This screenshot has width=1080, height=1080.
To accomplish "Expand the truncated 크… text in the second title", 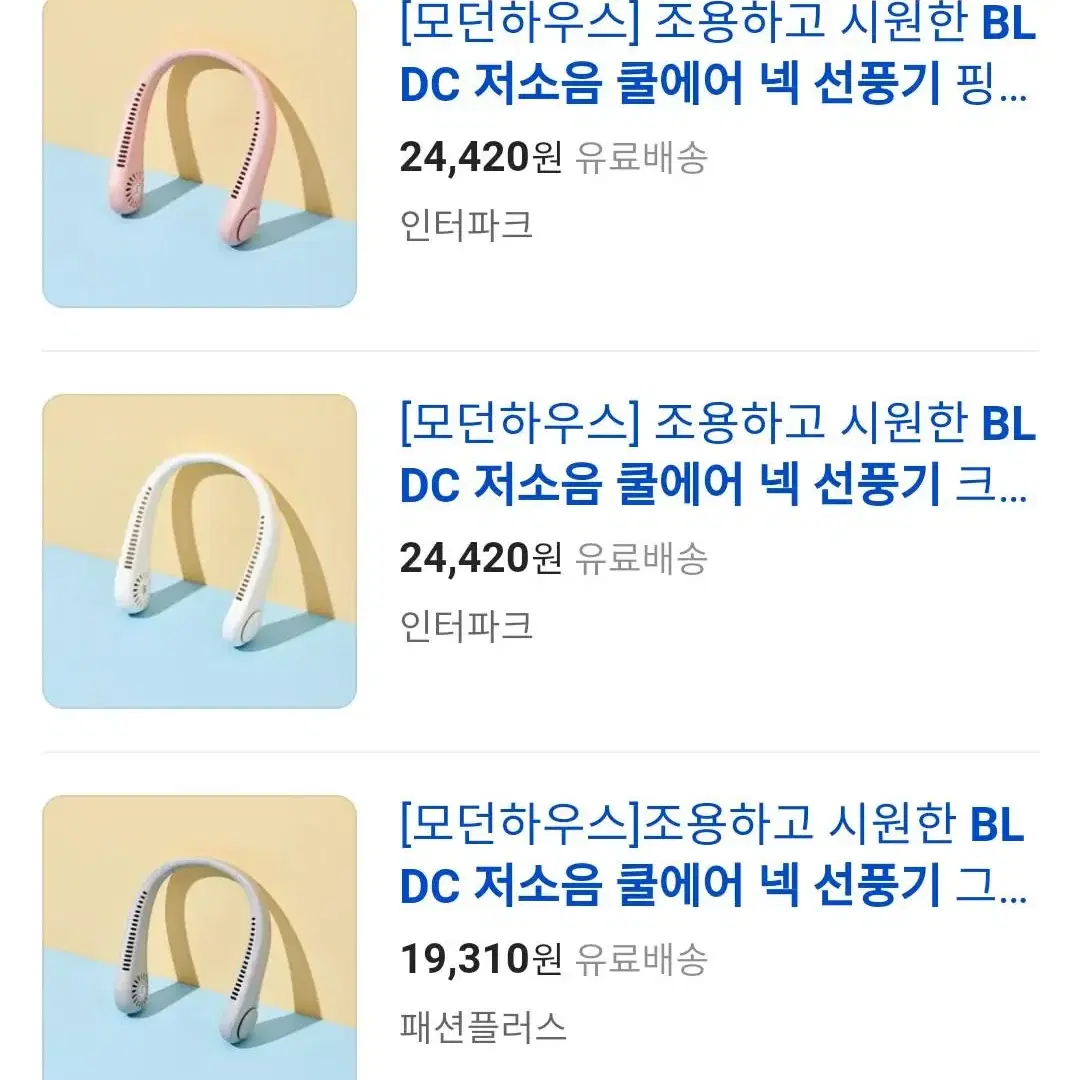I will (x=992, y=484).
